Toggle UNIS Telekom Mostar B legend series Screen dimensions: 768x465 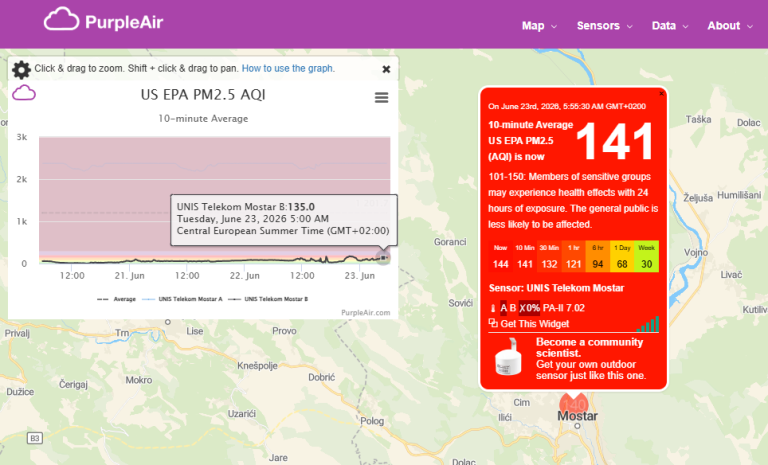click(268, 299)
